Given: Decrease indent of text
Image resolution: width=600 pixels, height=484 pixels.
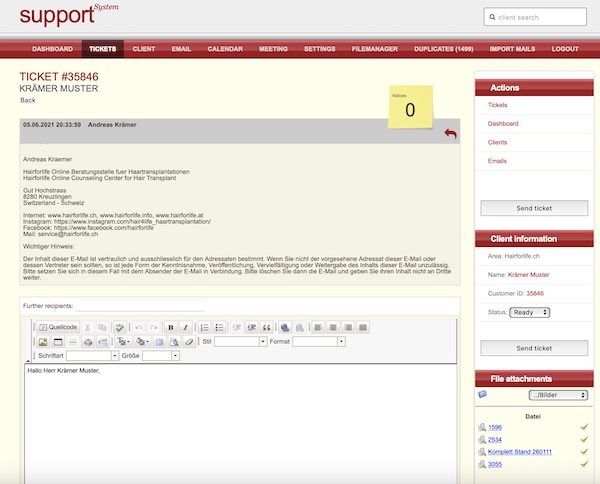Looking at the screenshot, I should [237, 327].
